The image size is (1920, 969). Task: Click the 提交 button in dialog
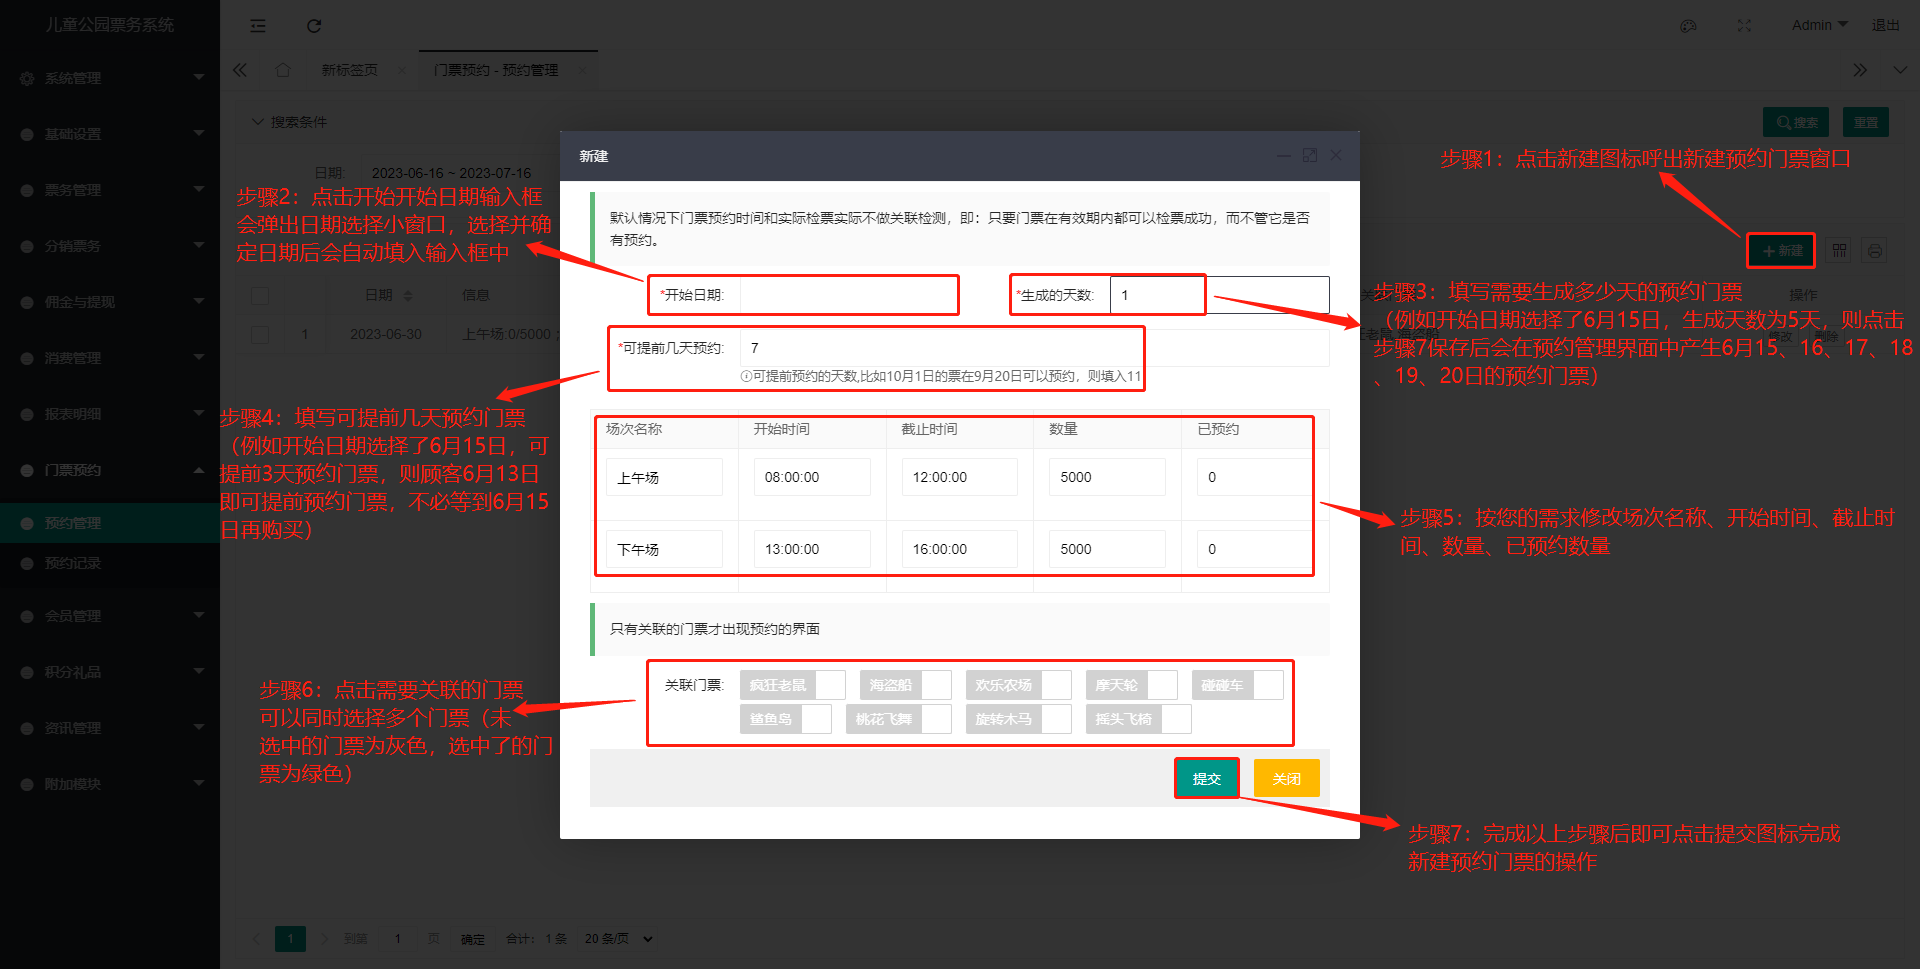(1207, 778)
